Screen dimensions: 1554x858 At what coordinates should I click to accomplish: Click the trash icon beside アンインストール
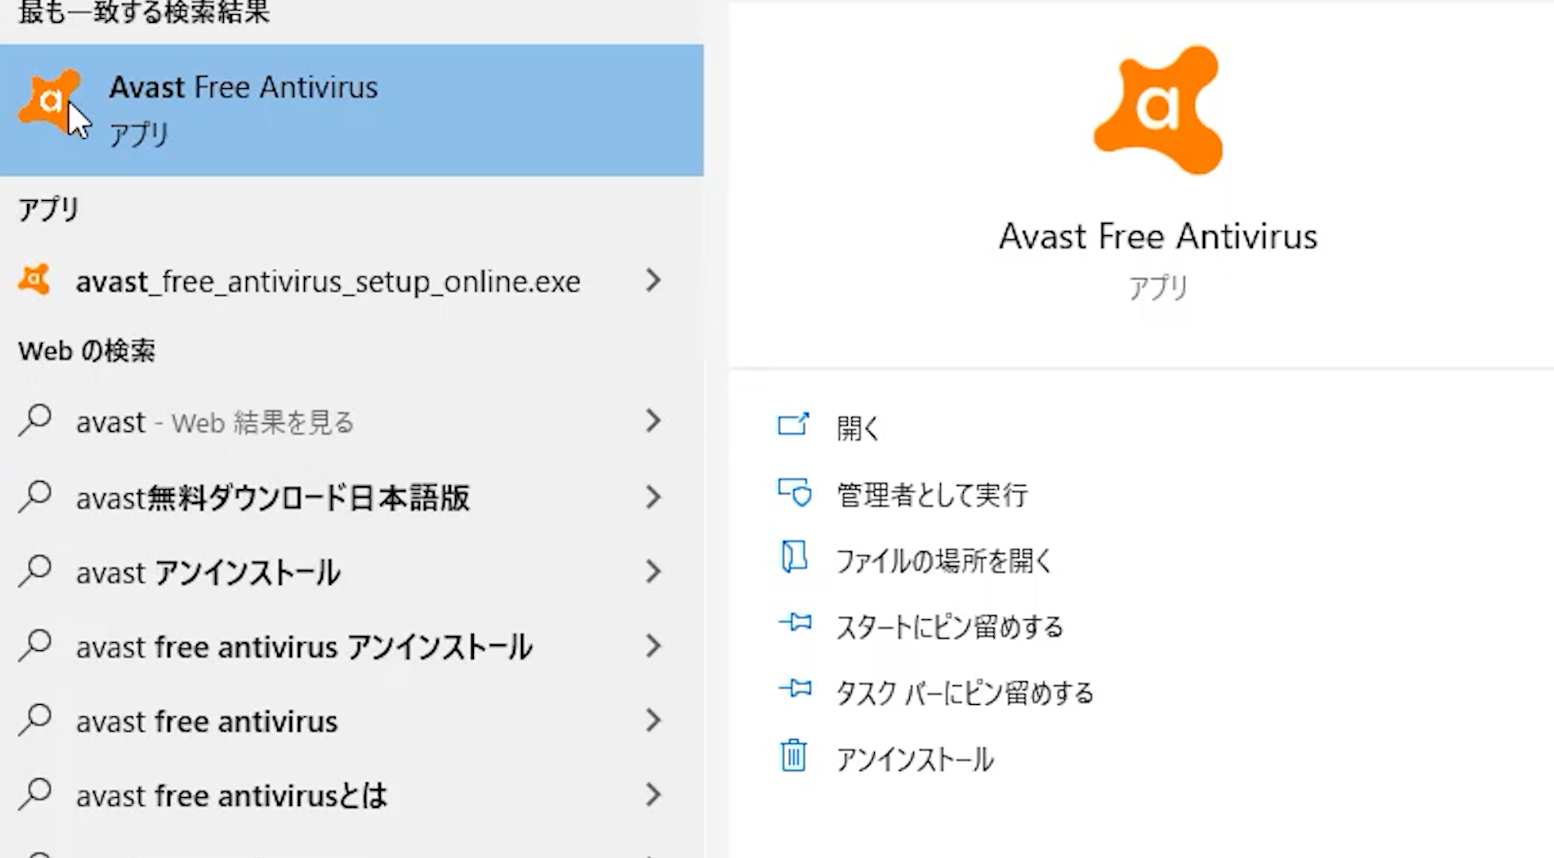(x=793, y=755)
